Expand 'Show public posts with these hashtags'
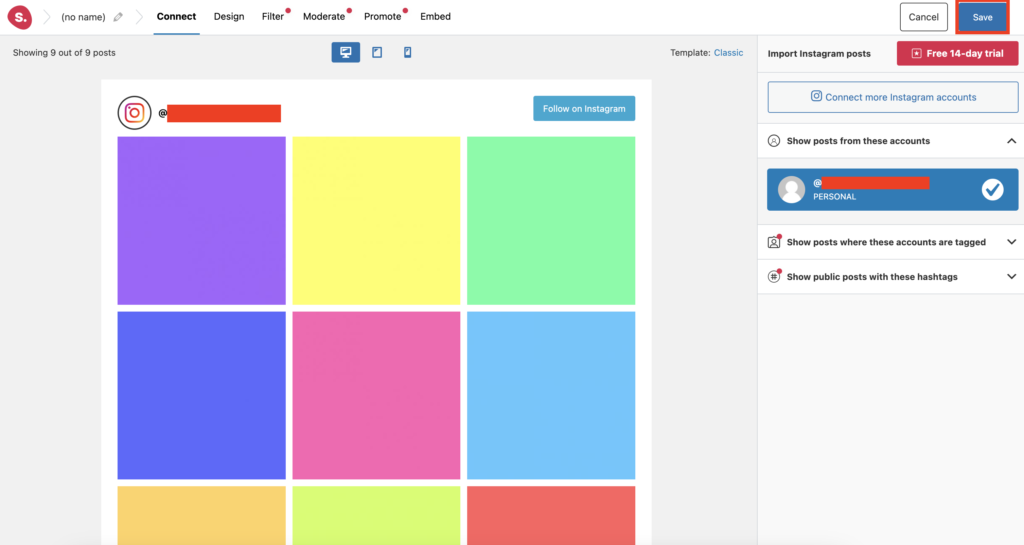Screen dimensions: 1024x545 1011,277
